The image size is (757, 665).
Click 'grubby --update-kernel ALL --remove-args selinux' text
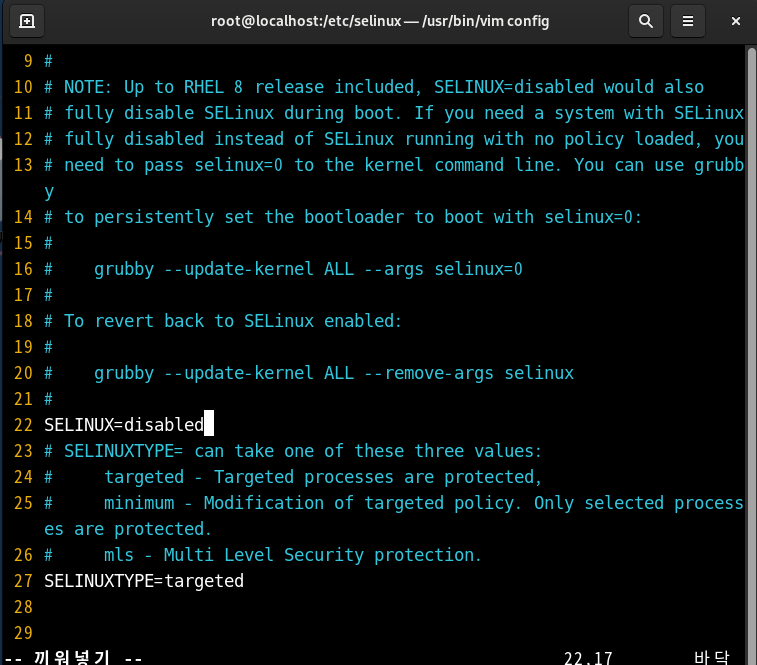(x=334, y=373)
